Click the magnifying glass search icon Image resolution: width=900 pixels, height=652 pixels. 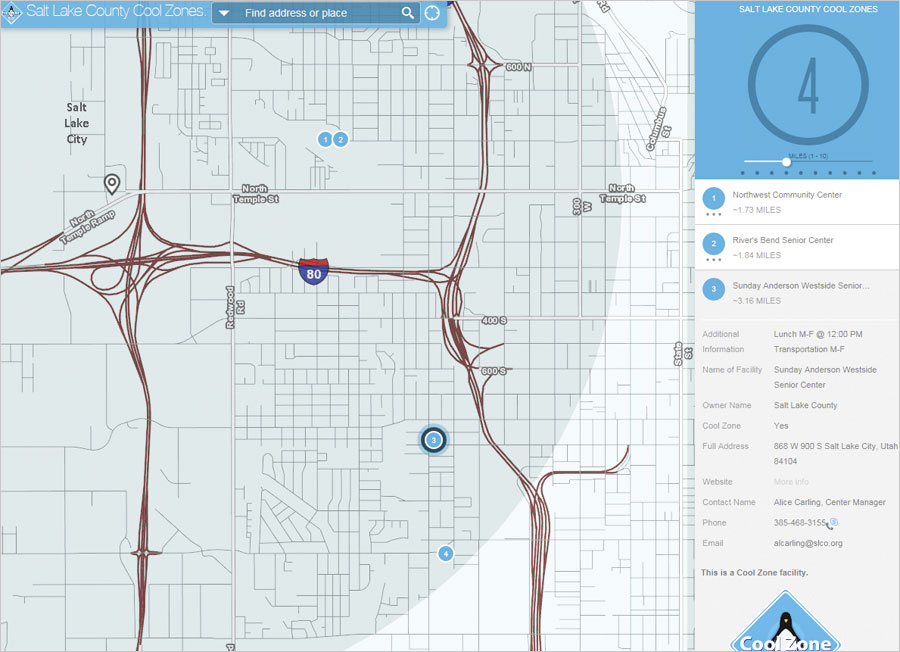coord(408,13)
